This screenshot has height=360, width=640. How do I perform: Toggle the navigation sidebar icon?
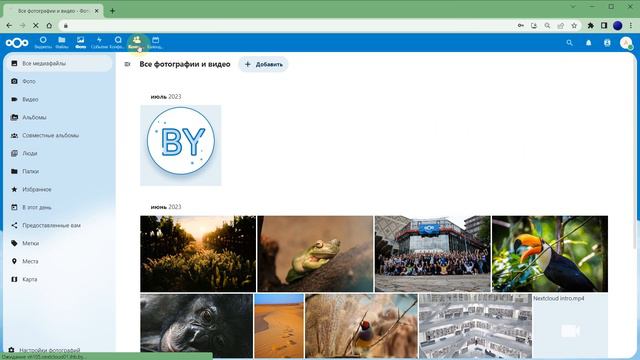coord(127,64)
